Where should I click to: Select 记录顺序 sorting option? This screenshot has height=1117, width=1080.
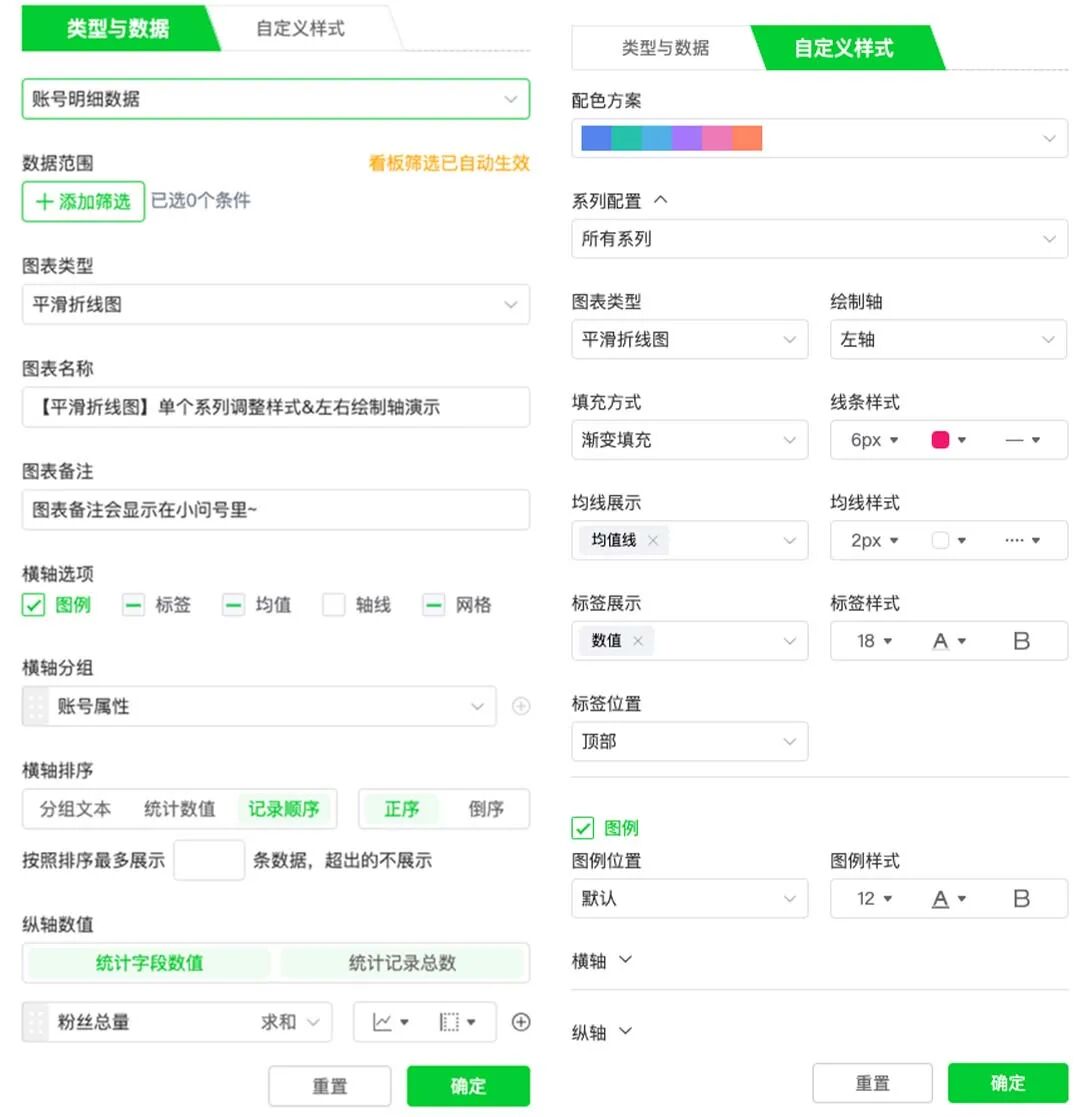[284, 809]
